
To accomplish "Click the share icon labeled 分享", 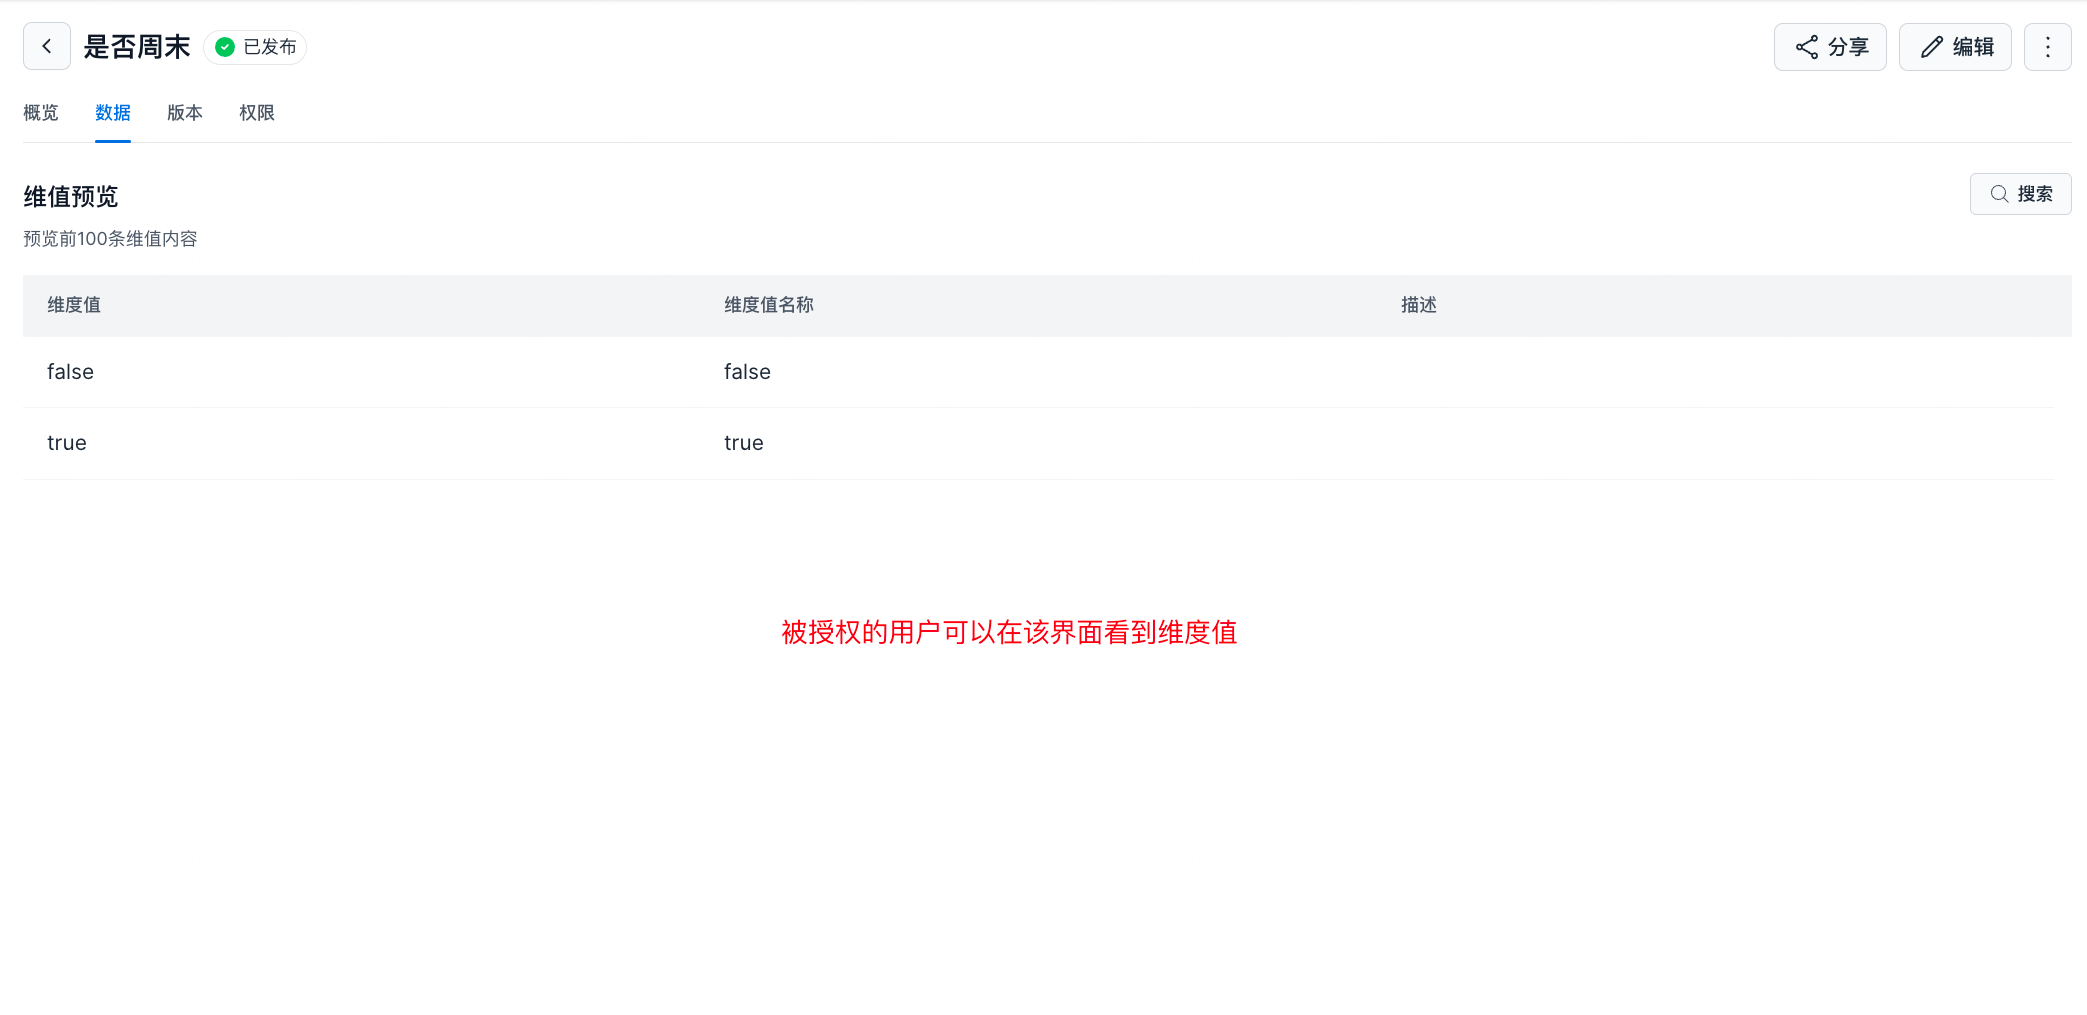I will [x=1829, y=47].
